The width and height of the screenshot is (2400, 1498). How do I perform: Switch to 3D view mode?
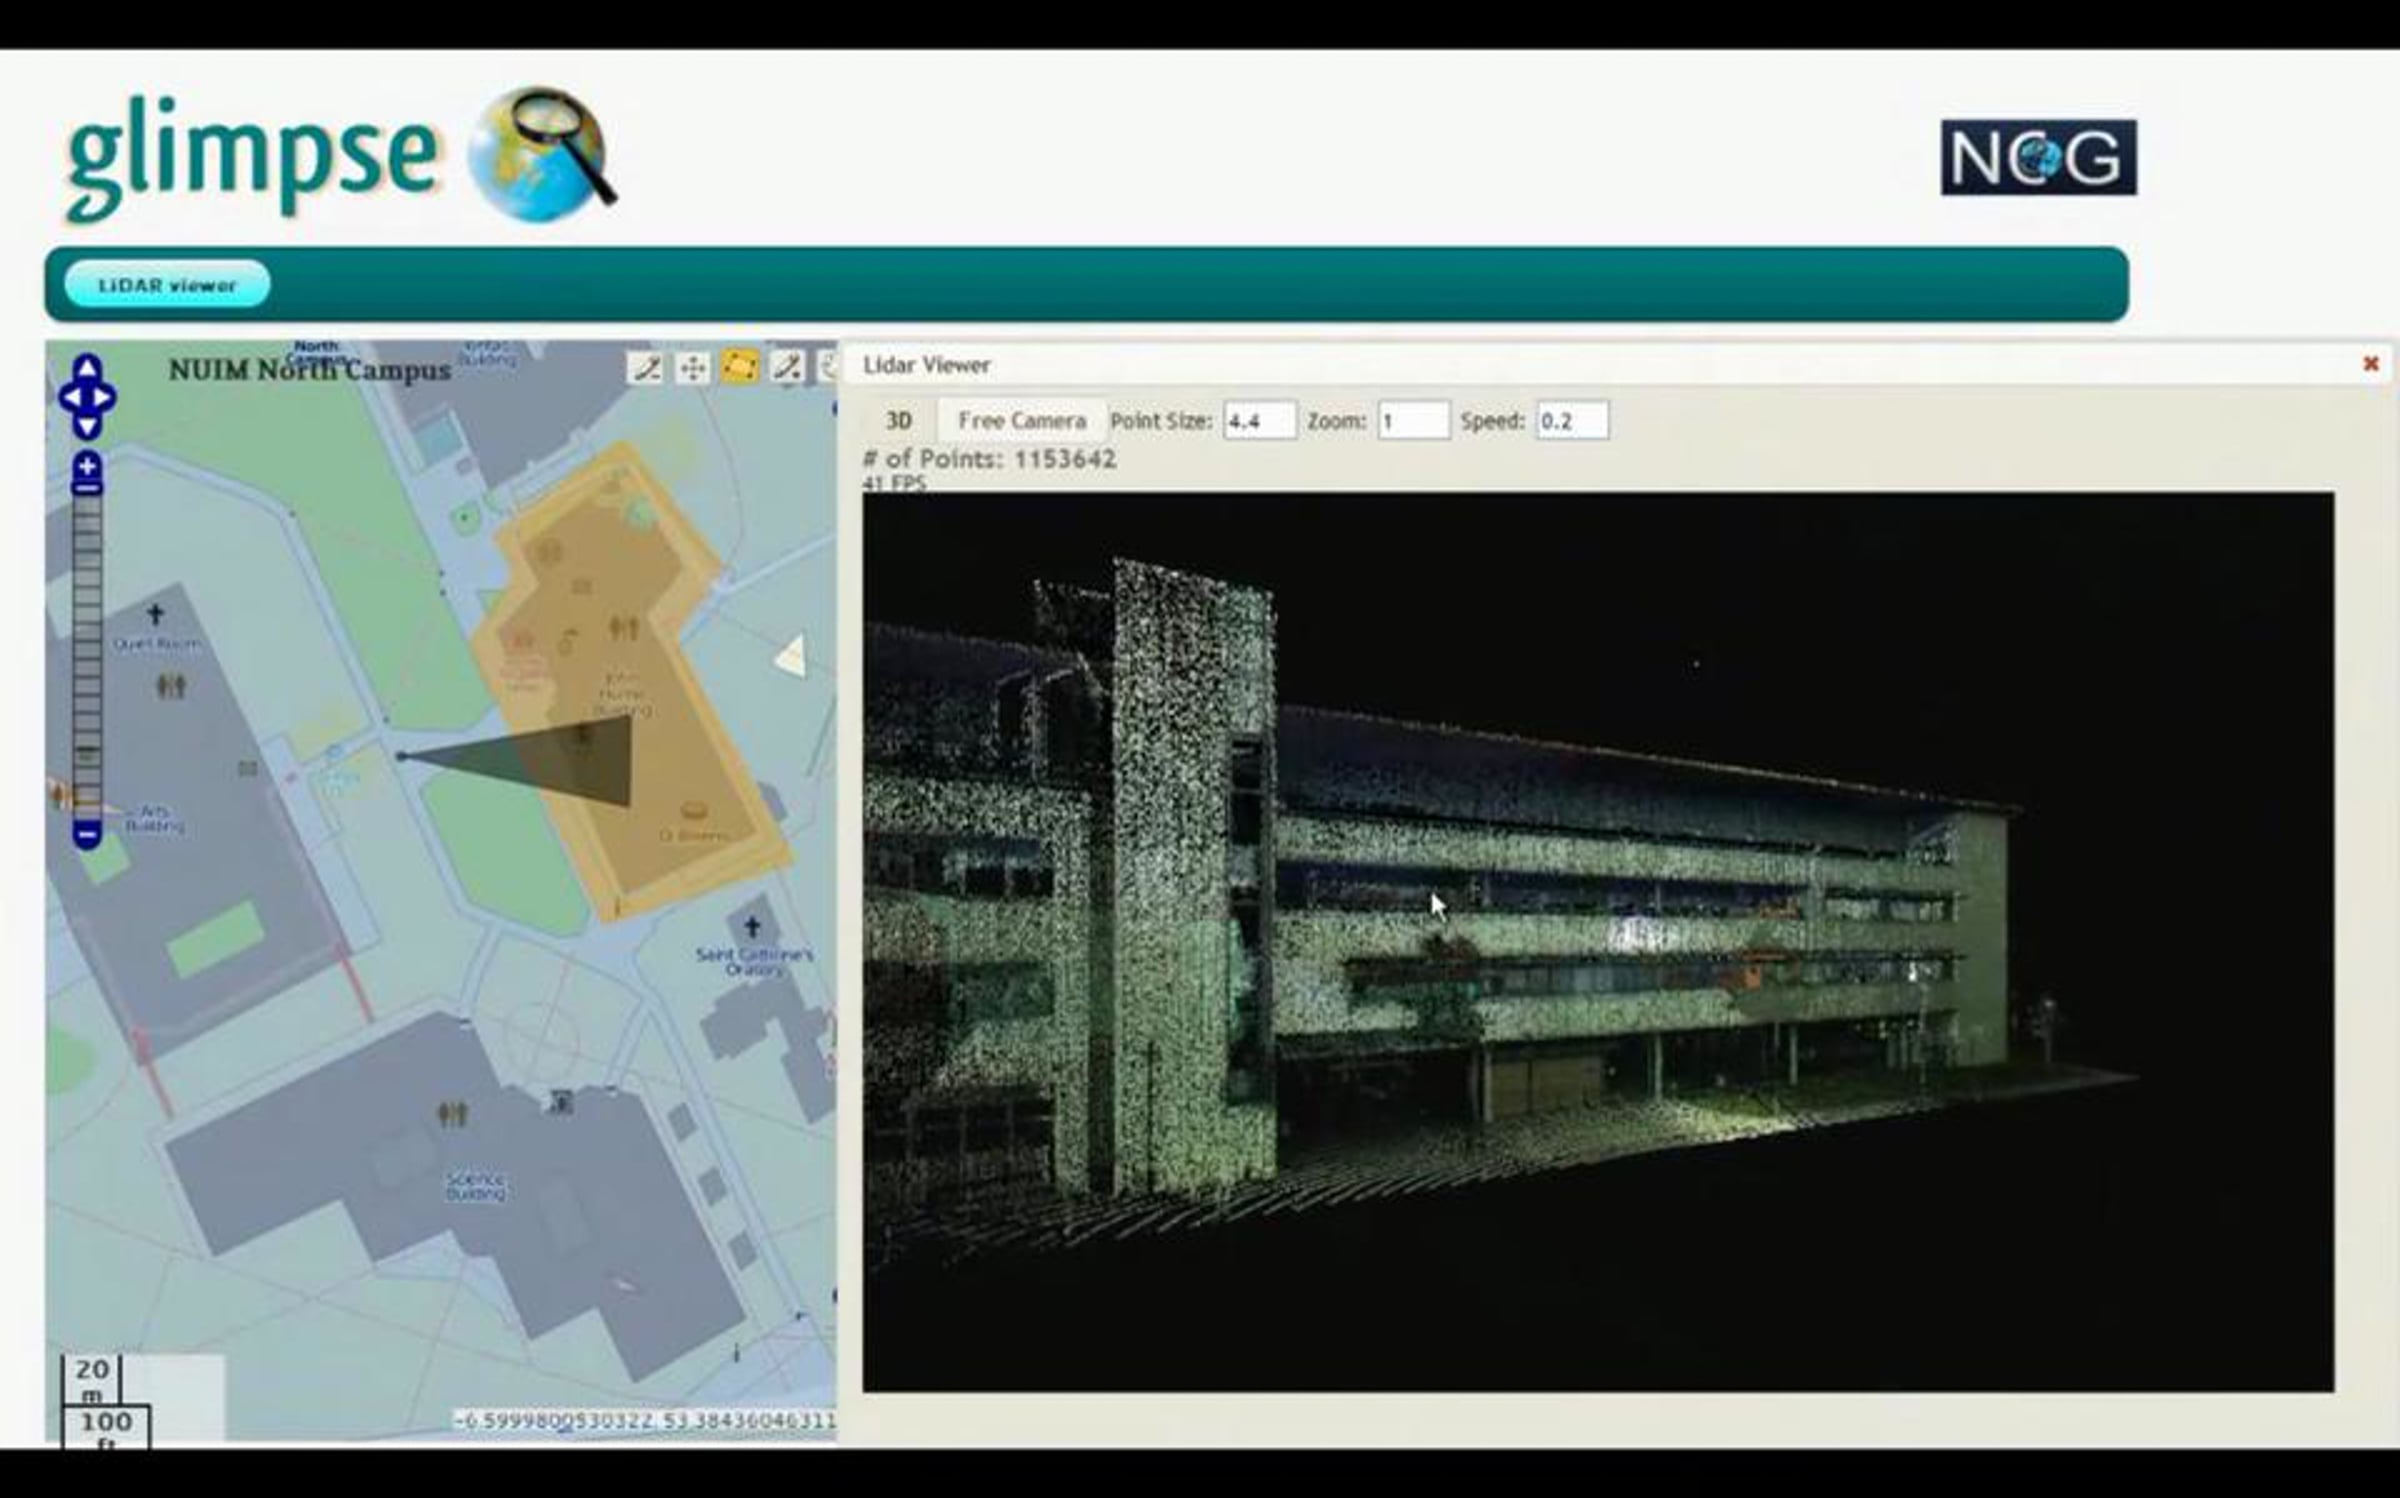tap(898, 420)
